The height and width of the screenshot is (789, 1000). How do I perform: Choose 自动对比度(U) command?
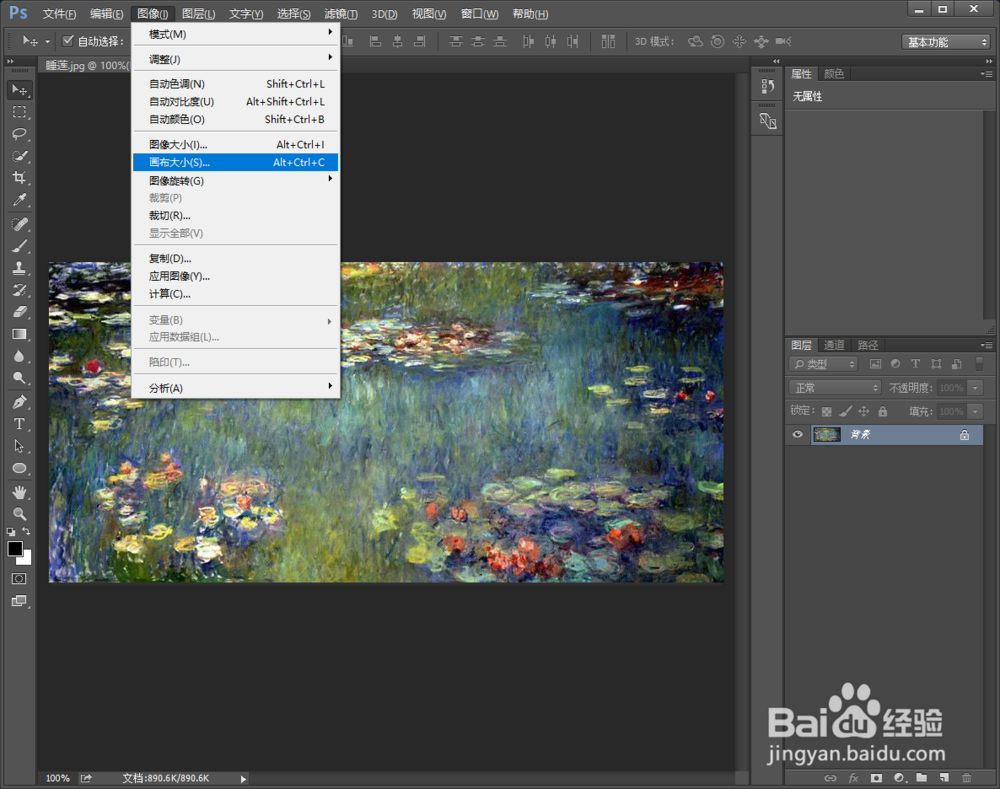(235, 101)
